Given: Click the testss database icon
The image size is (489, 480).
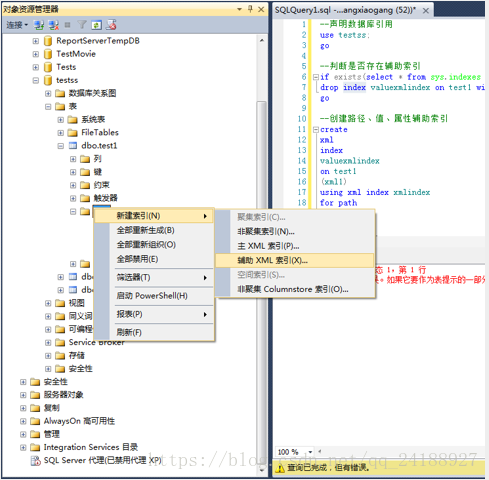Looking at the screenshot, I should click(48, 80).
